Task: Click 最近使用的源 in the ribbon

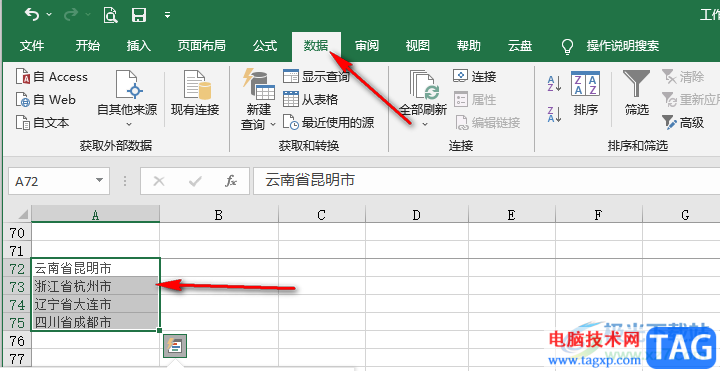Action: click(328, 123)
